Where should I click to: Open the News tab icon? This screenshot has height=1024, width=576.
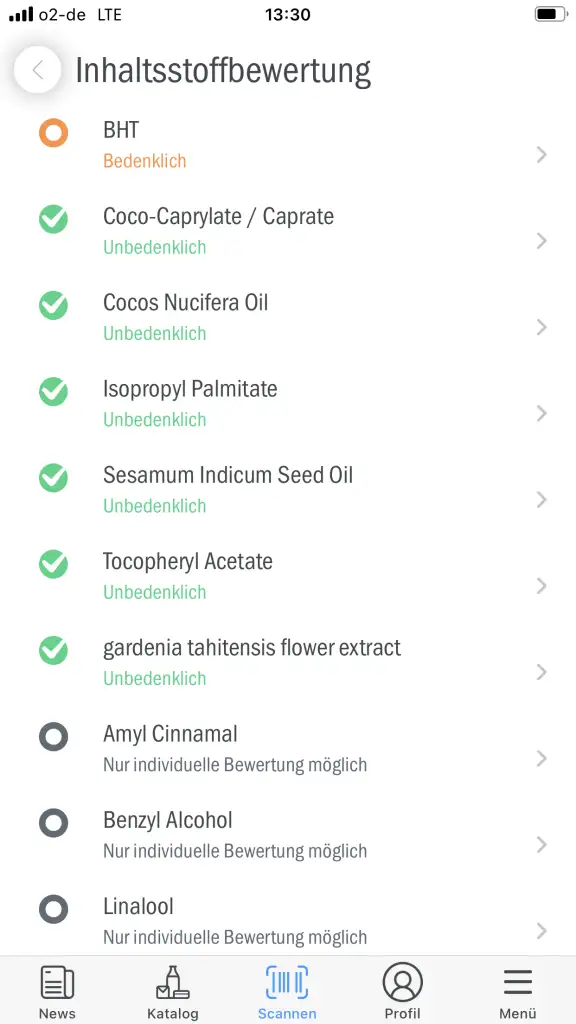57,983
